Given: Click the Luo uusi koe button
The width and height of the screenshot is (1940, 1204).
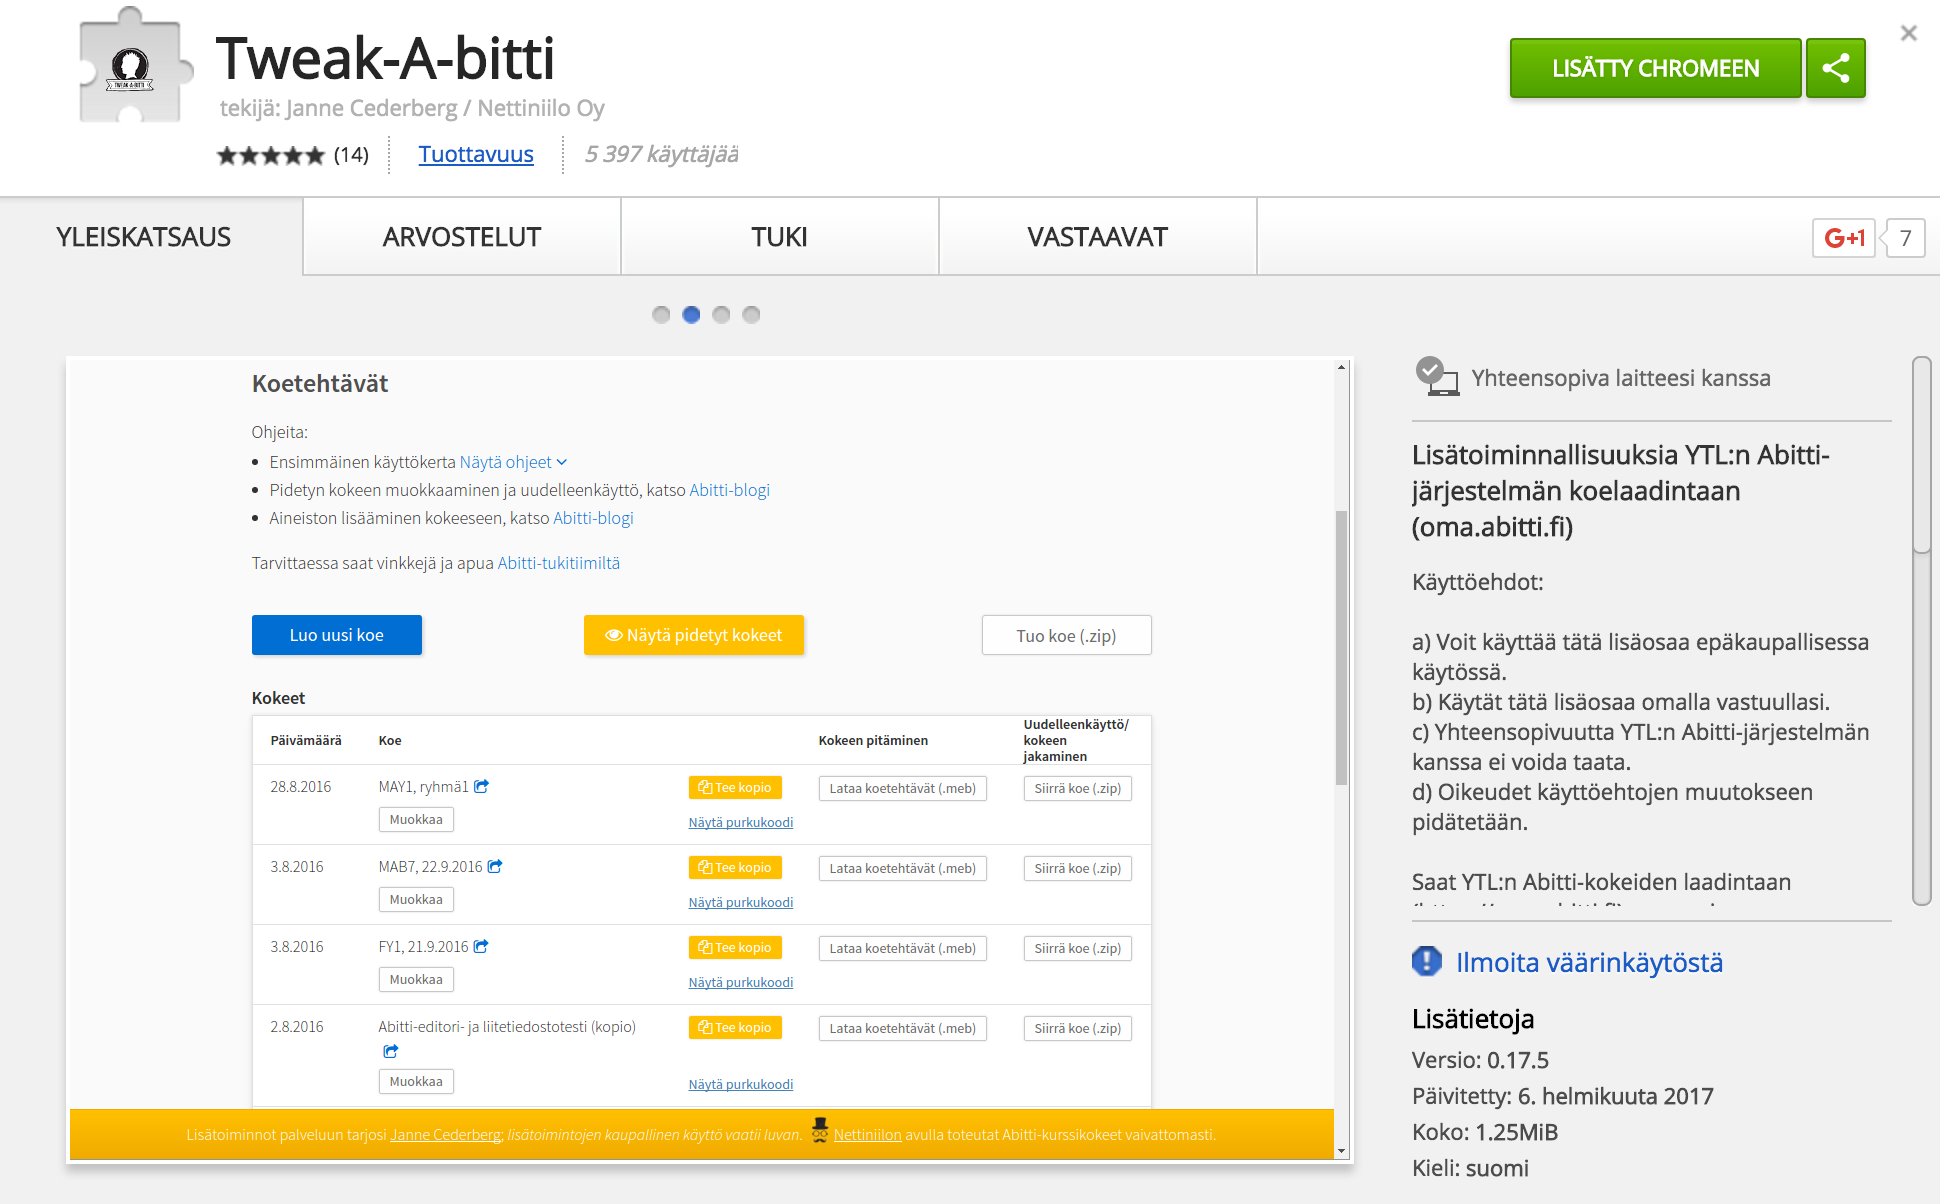Looking at the screenshot, I should pos(336,635).
